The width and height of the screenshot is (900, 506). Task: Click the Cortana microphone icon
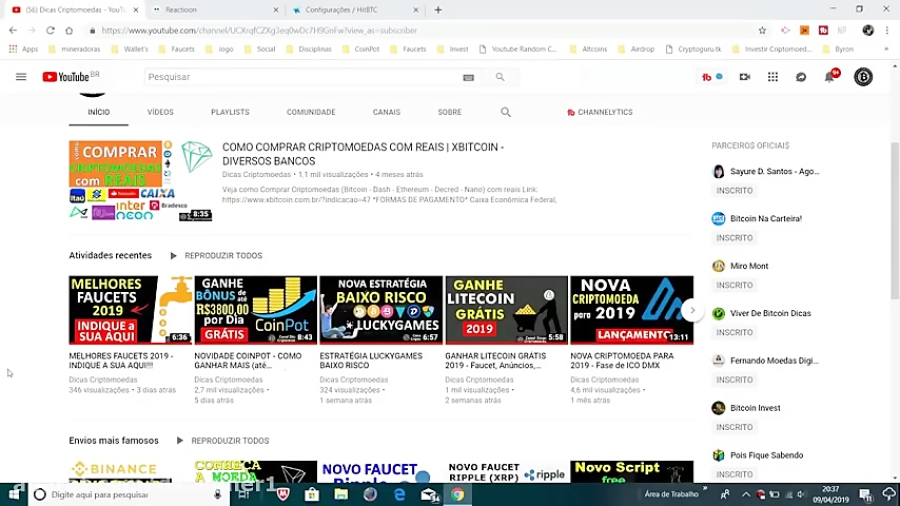(x=218, y=495)
